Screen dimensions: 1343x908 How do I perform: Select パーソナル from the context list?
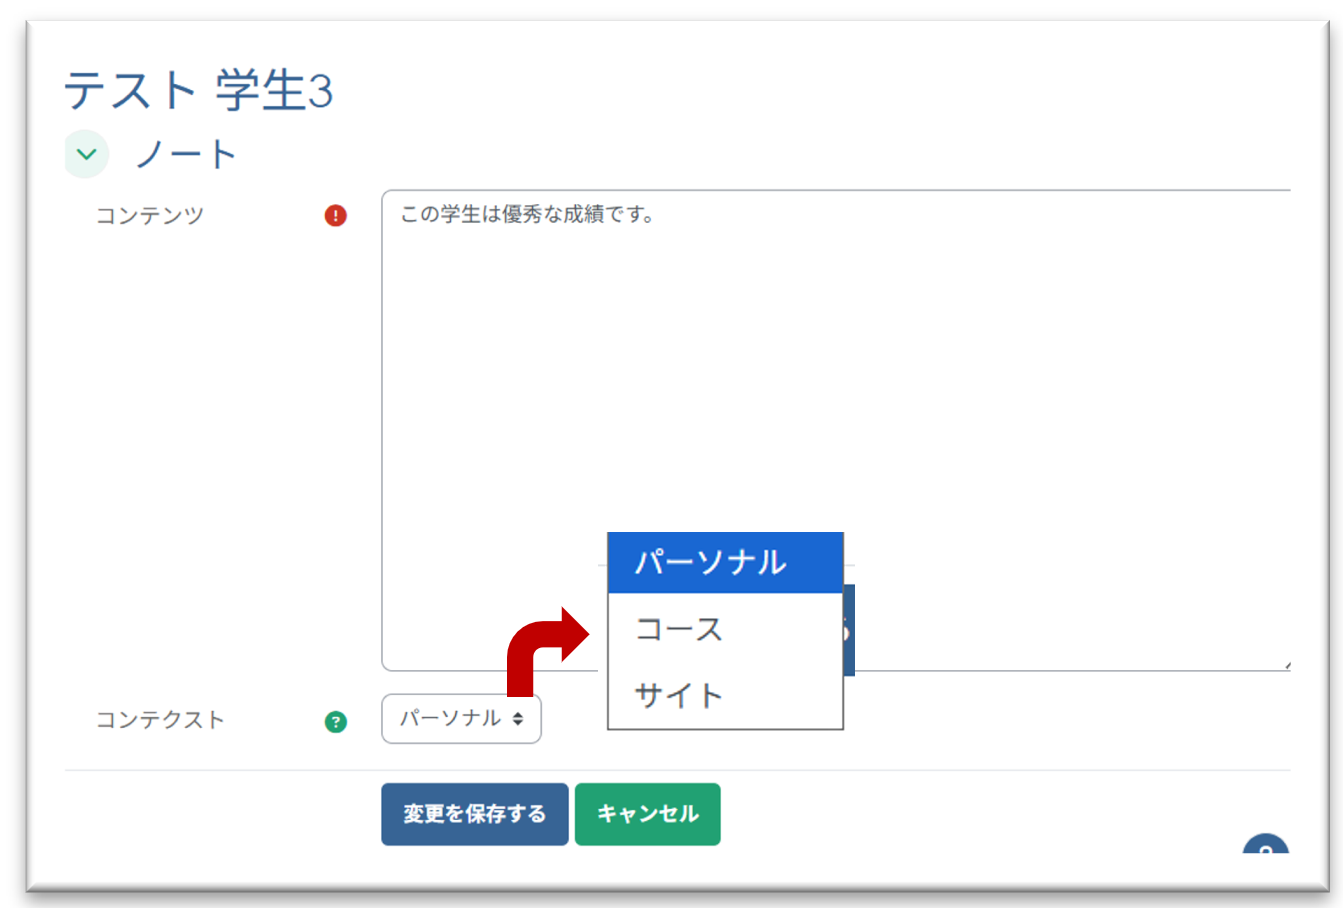(x=724, y=562)
